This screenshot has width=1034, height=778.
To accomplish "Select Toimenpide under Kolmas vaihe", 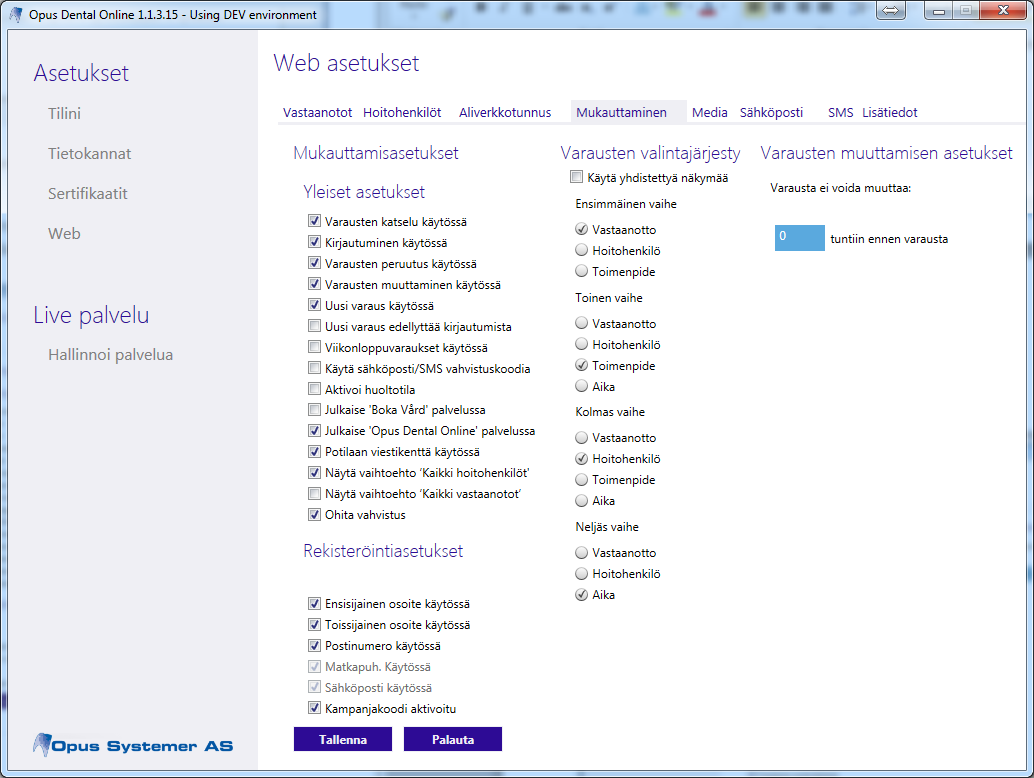I will (x=582, y=479).
